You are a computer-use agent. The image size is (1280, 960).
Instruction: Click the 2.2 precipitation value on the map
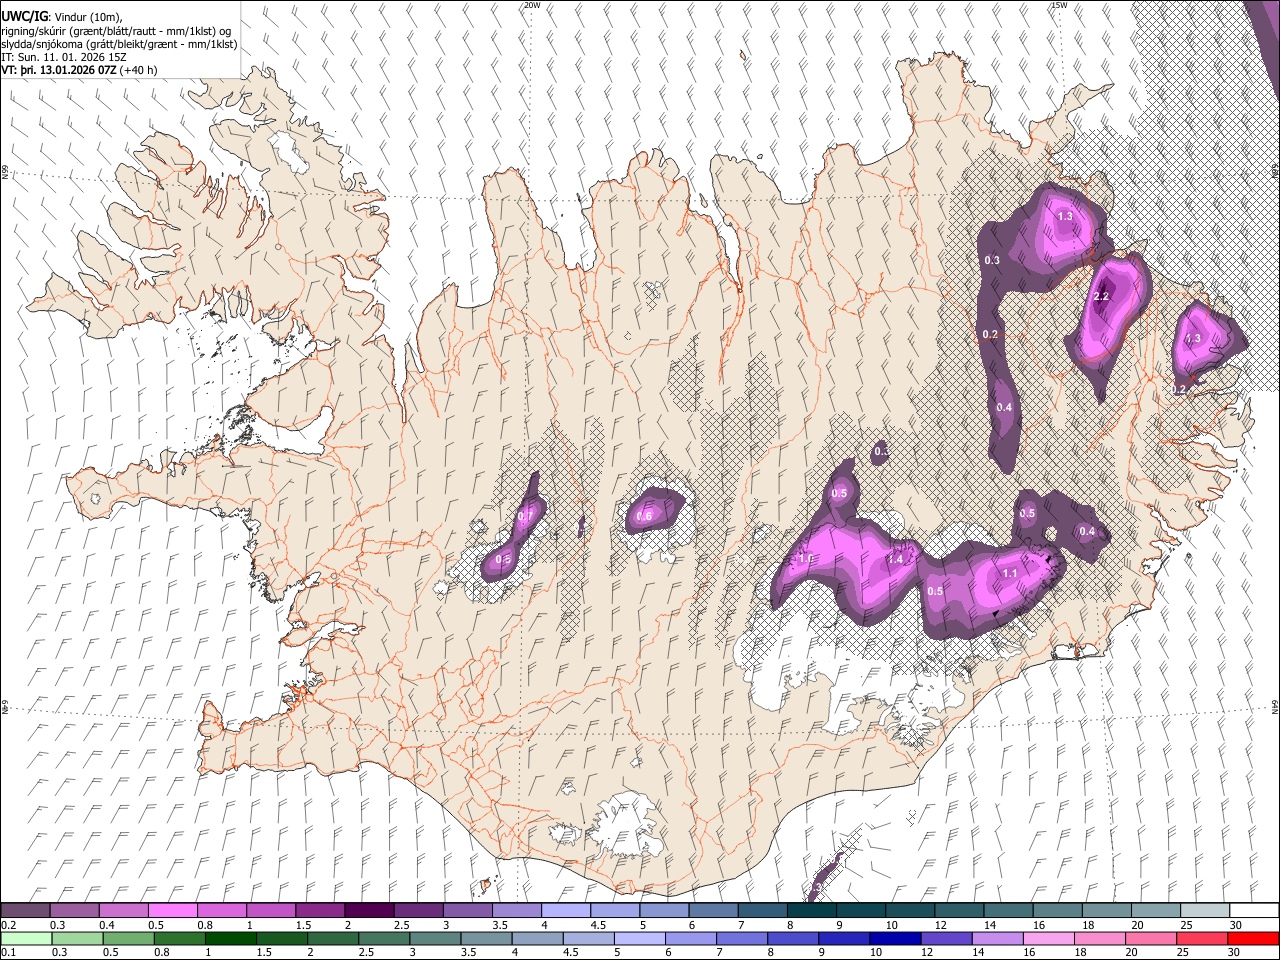[1102, 297]
